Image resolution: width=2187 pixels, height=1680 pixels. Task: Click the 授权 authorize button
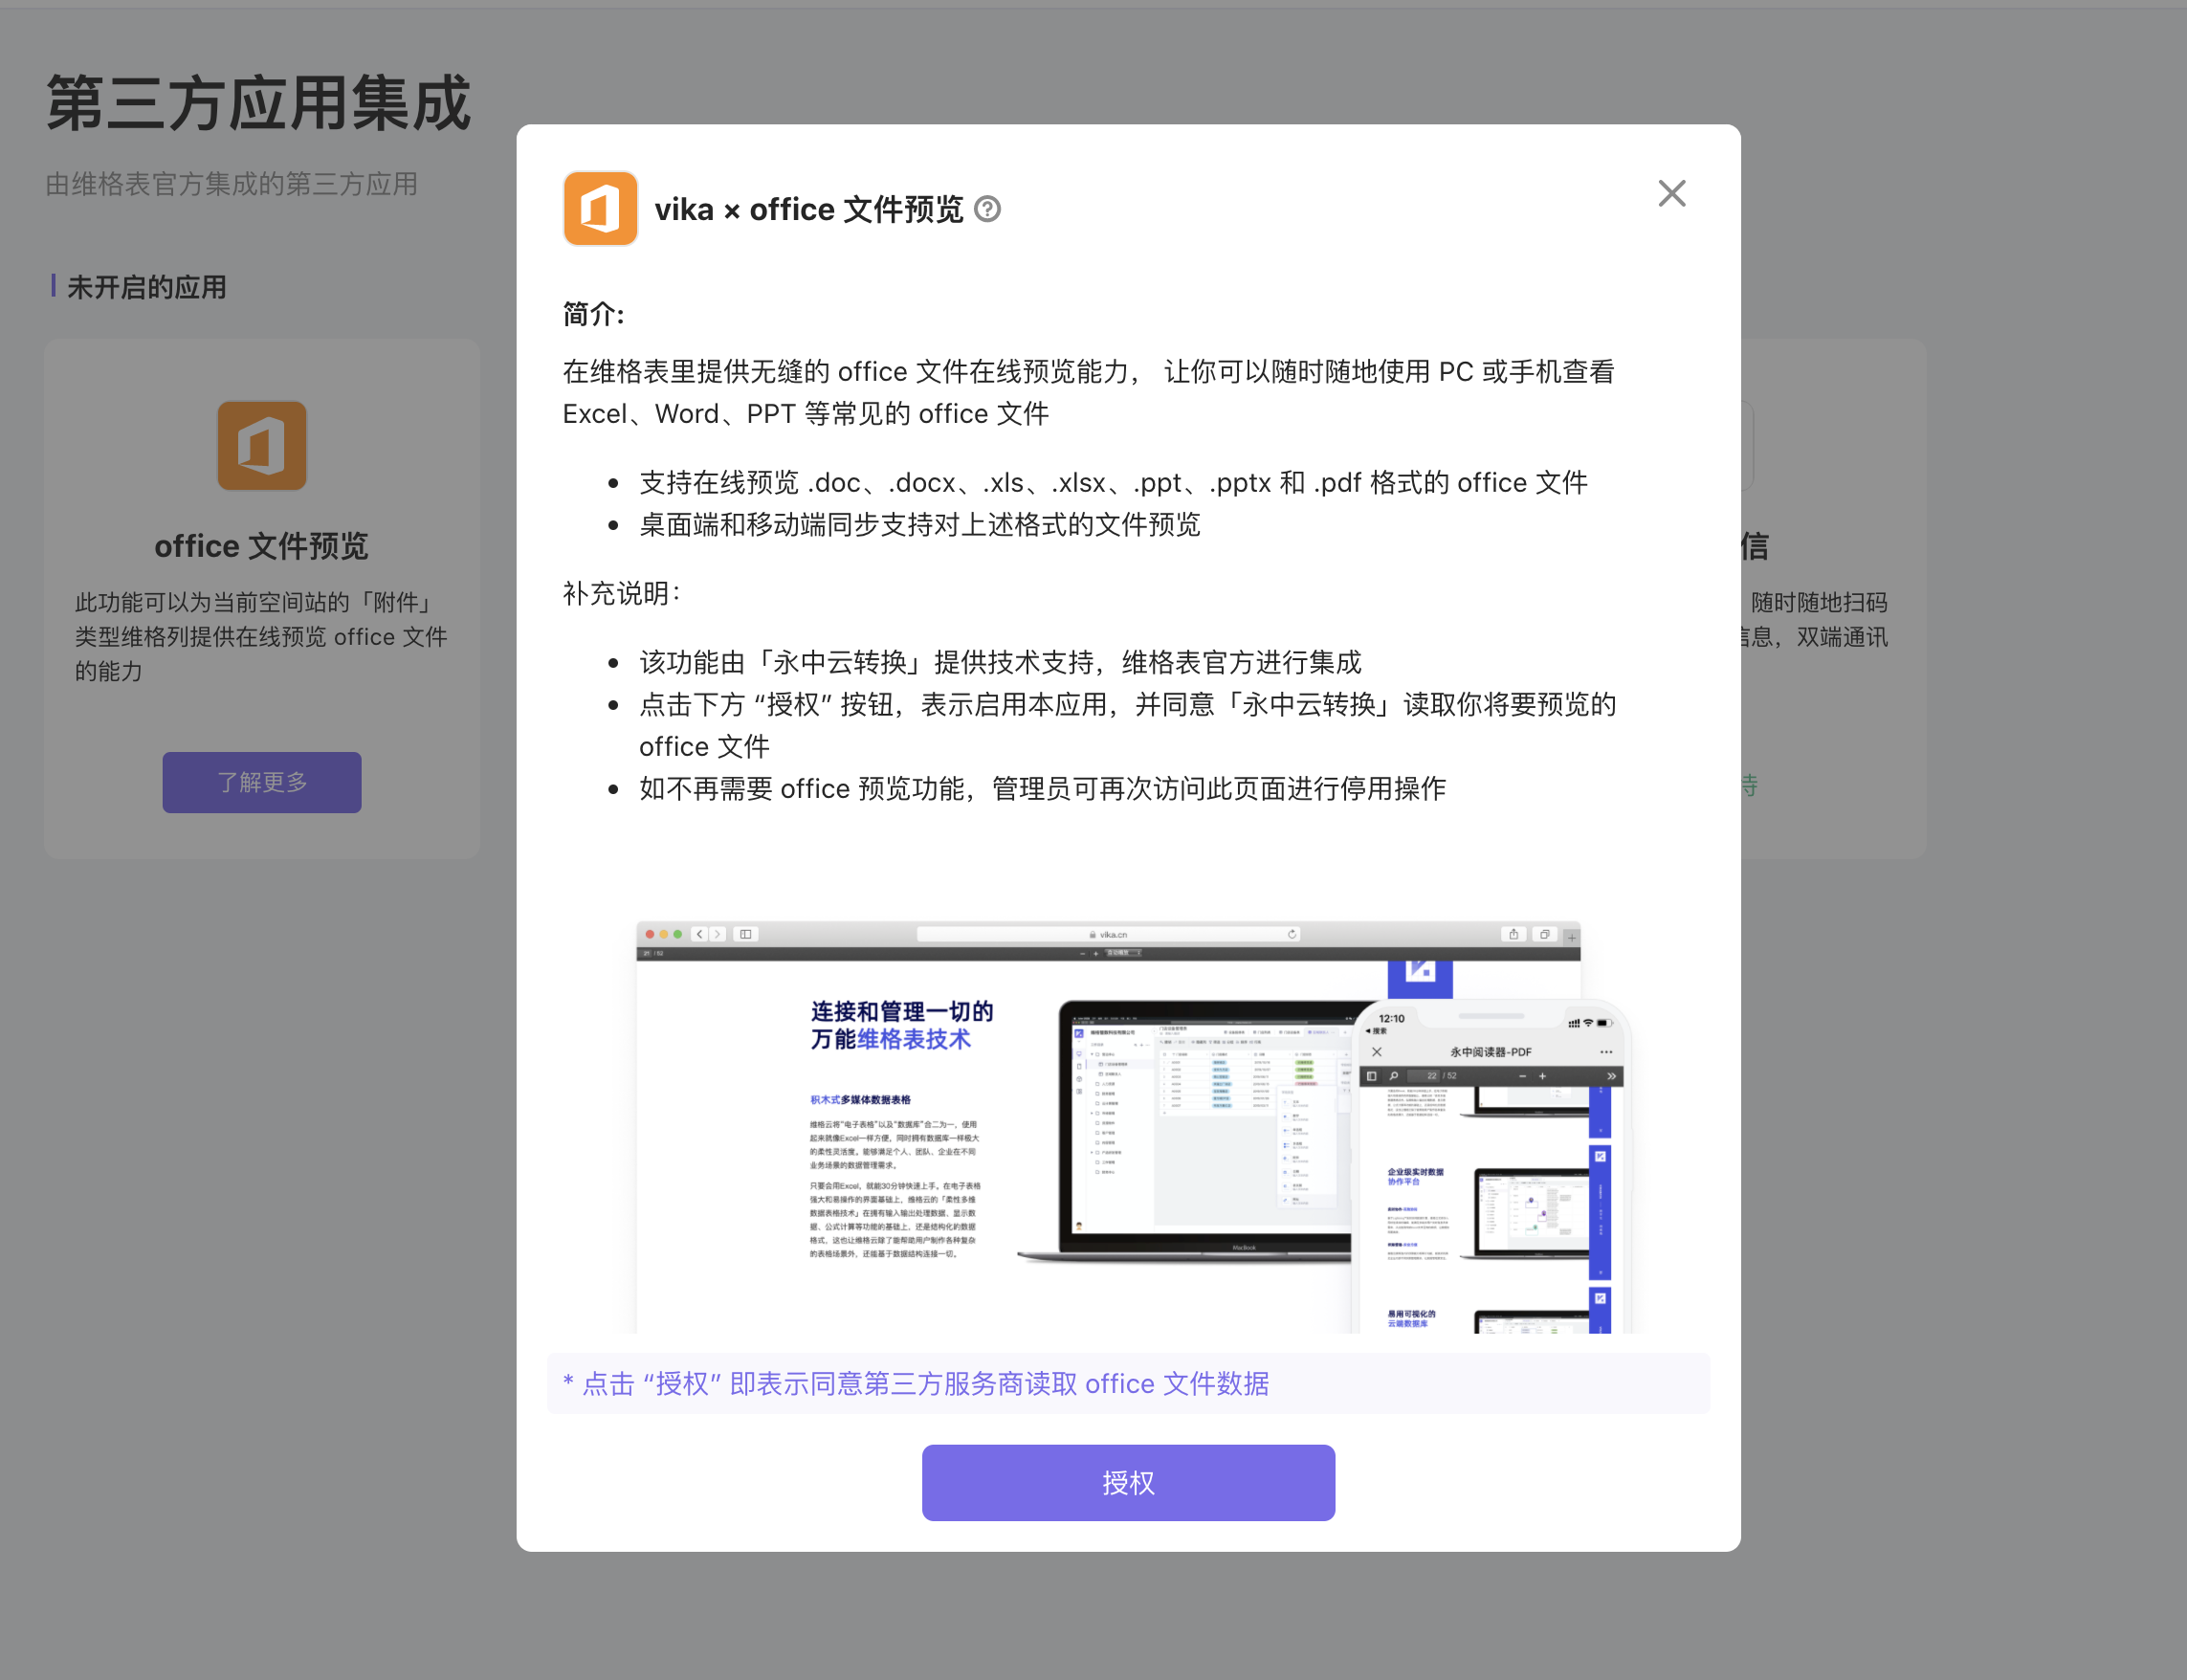1127,1482
